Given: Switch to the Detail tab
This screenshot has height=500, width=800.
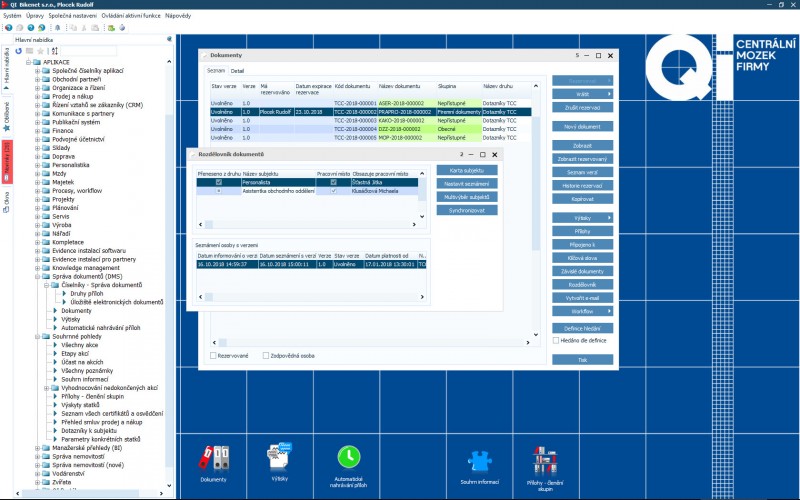Looking at the screenshot, I should point(237,71).
